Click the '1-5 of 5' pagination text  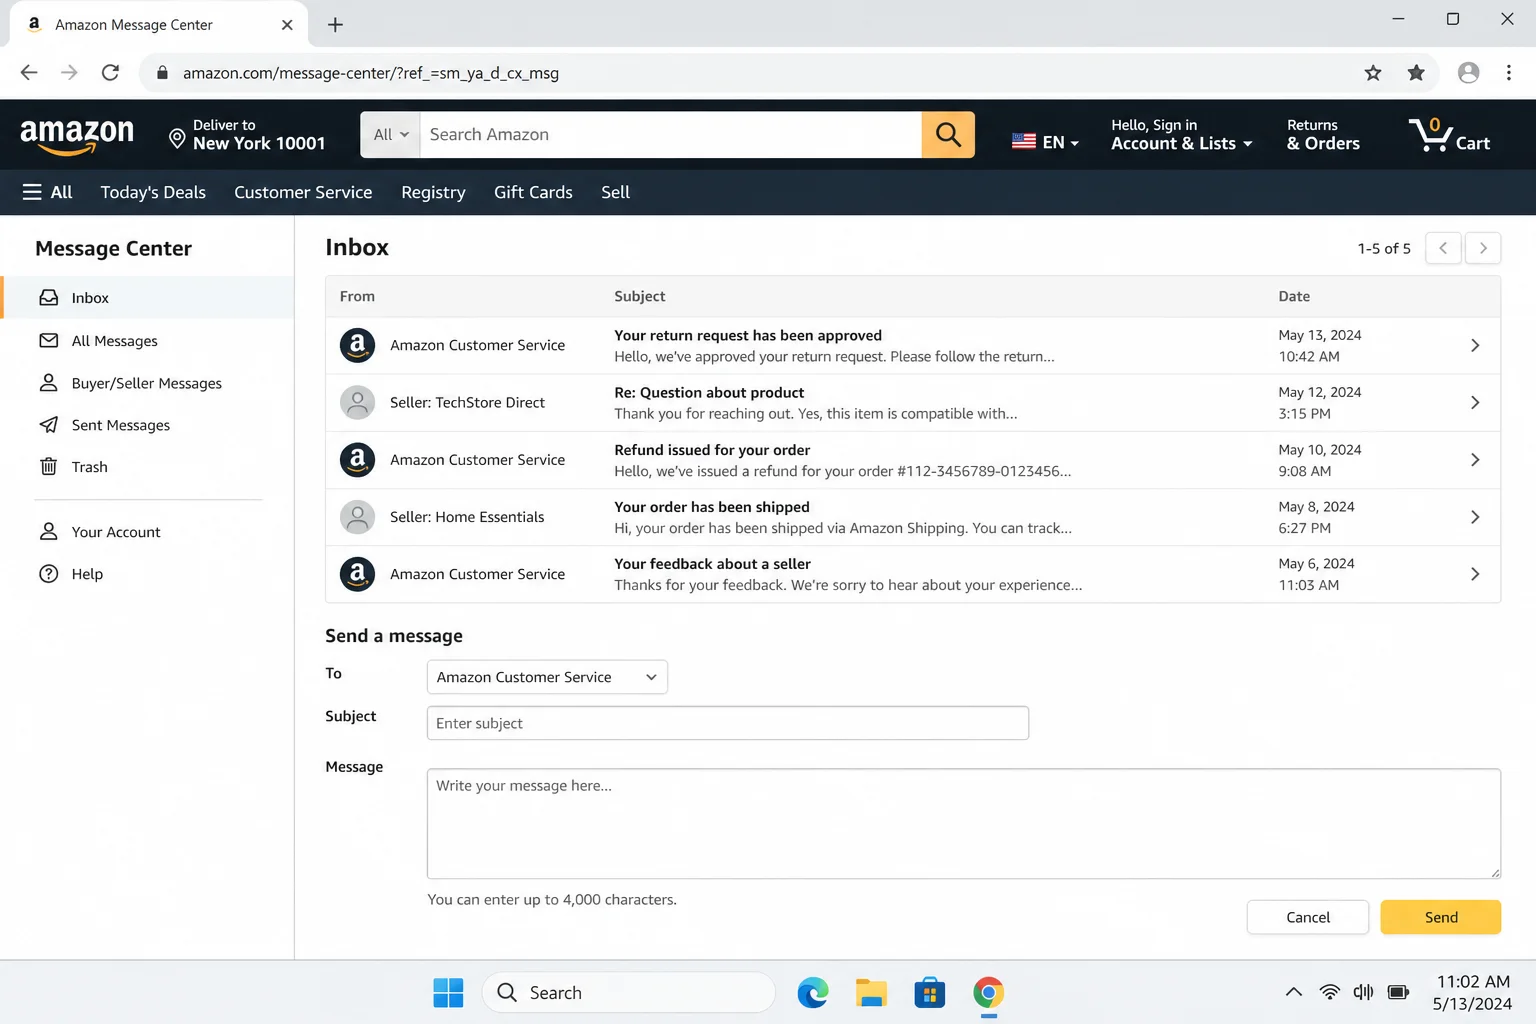tap(1384, 248)
